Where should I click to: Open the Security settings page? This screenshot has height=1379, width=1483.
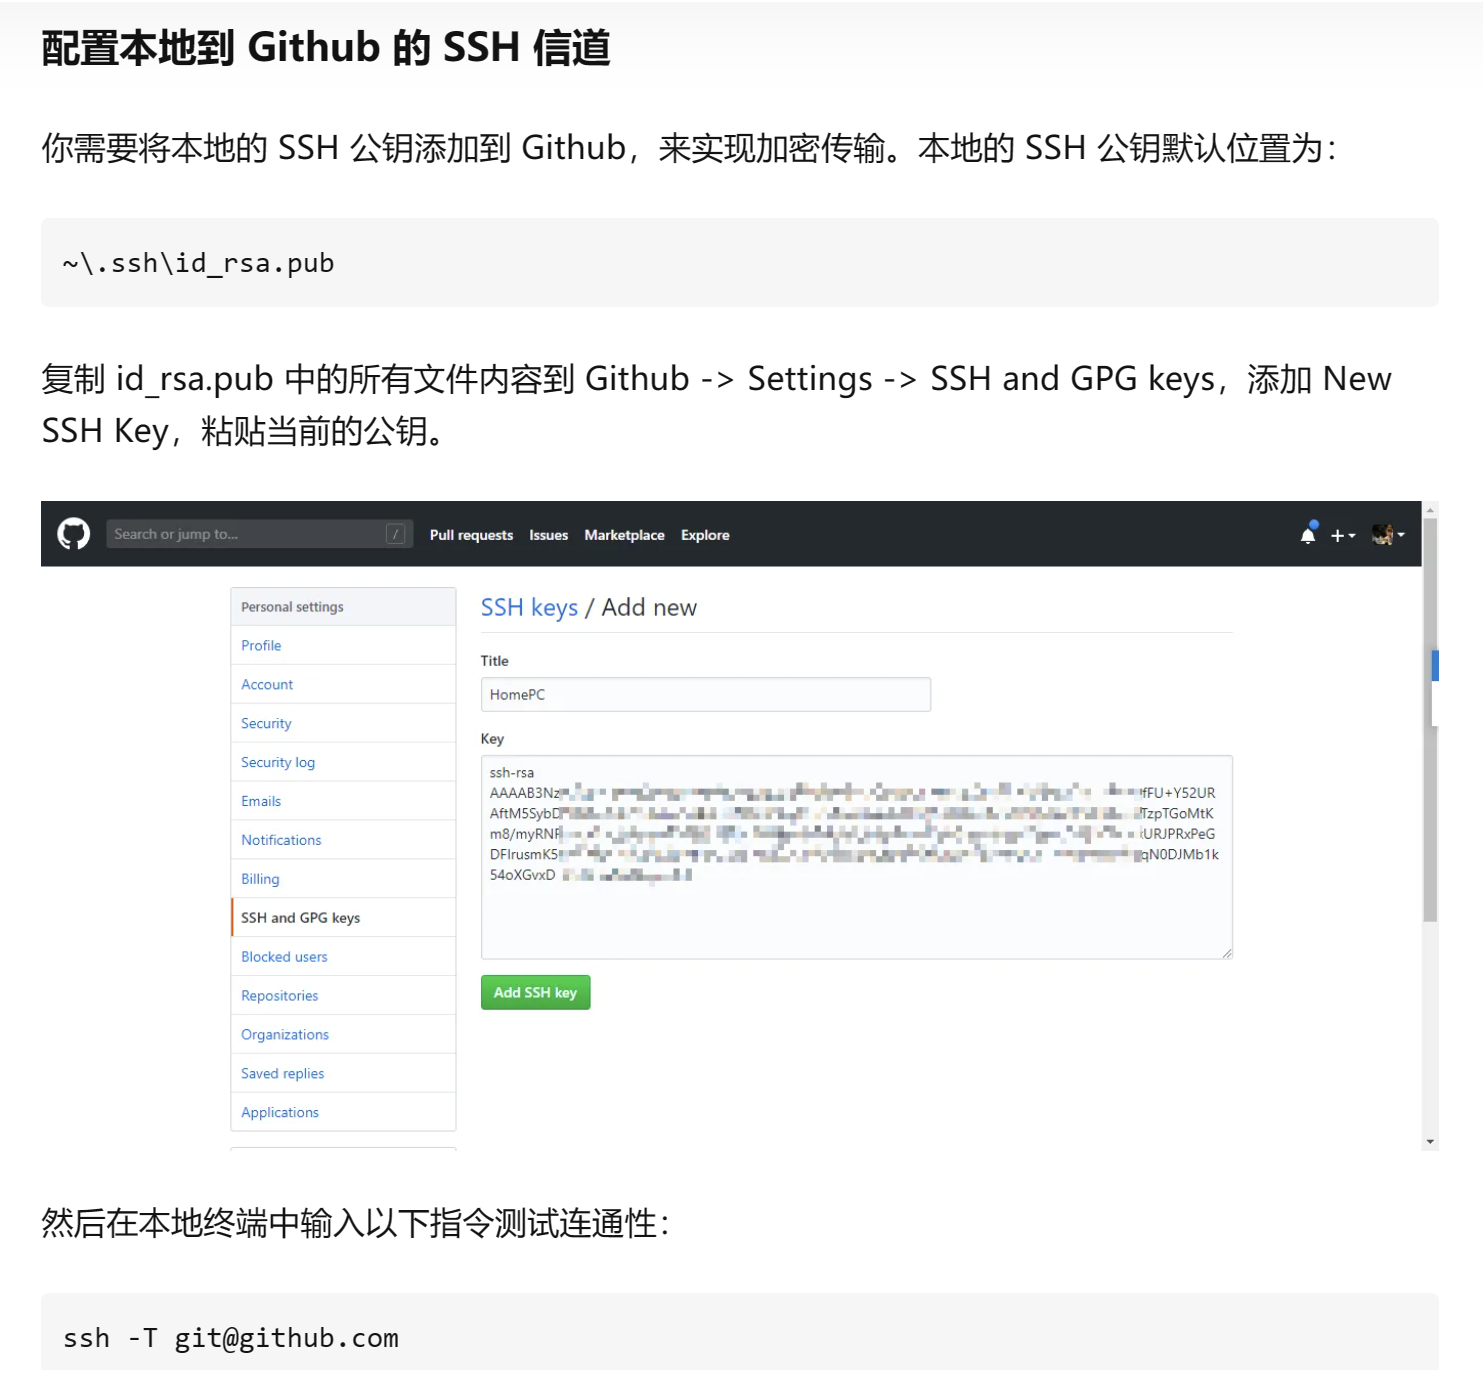pos(343,723)
